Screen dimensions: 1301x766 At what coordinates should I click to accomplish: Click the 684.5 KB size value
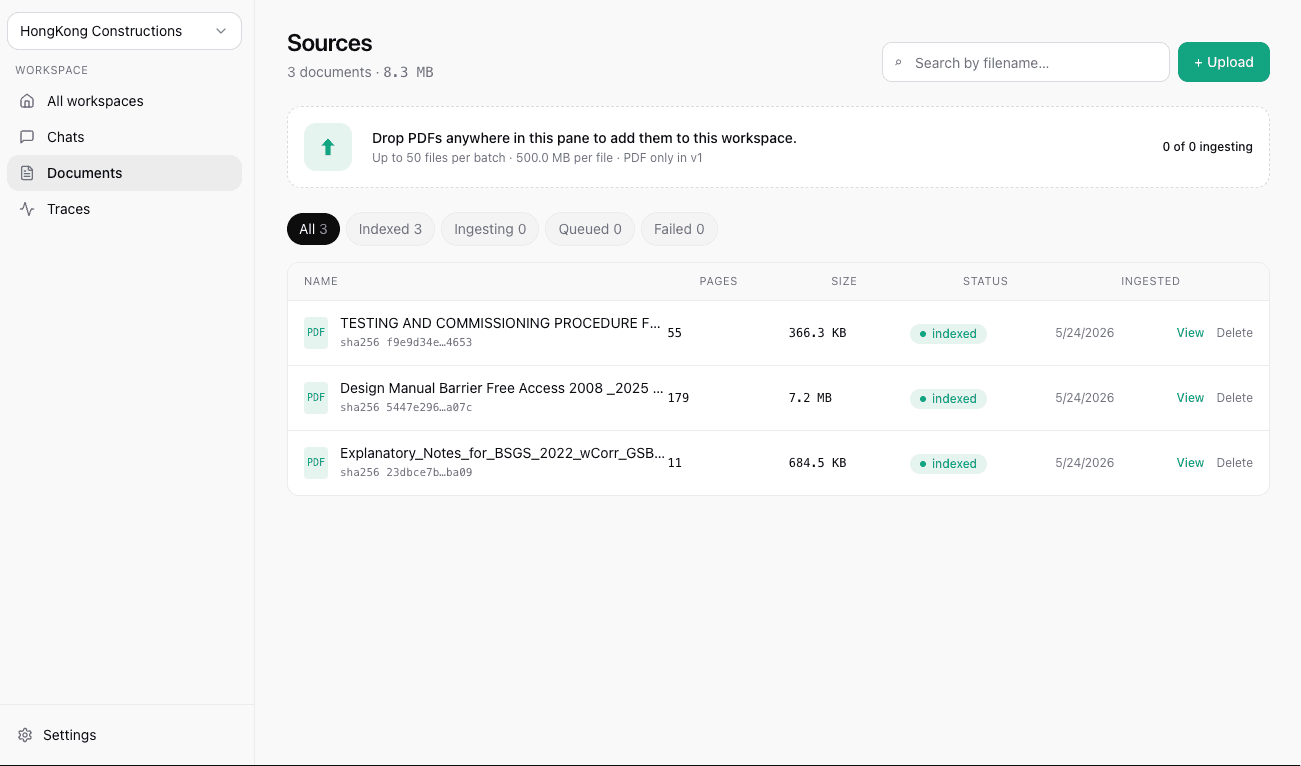817,463
